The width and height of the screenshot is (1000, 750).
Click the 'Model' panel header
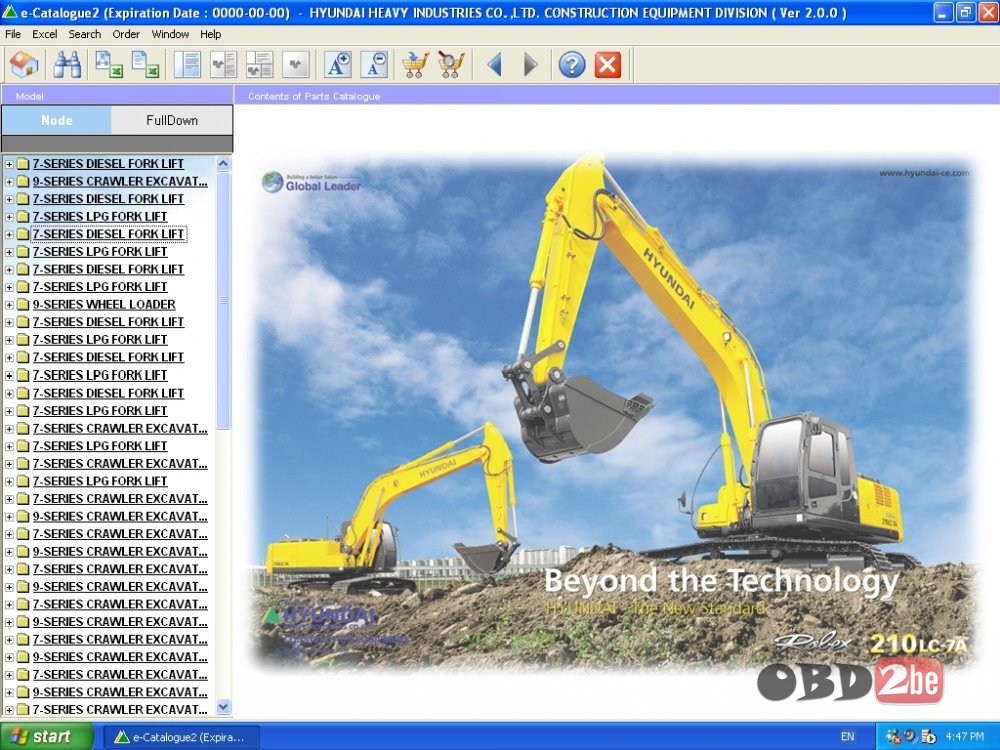point(29,96)
